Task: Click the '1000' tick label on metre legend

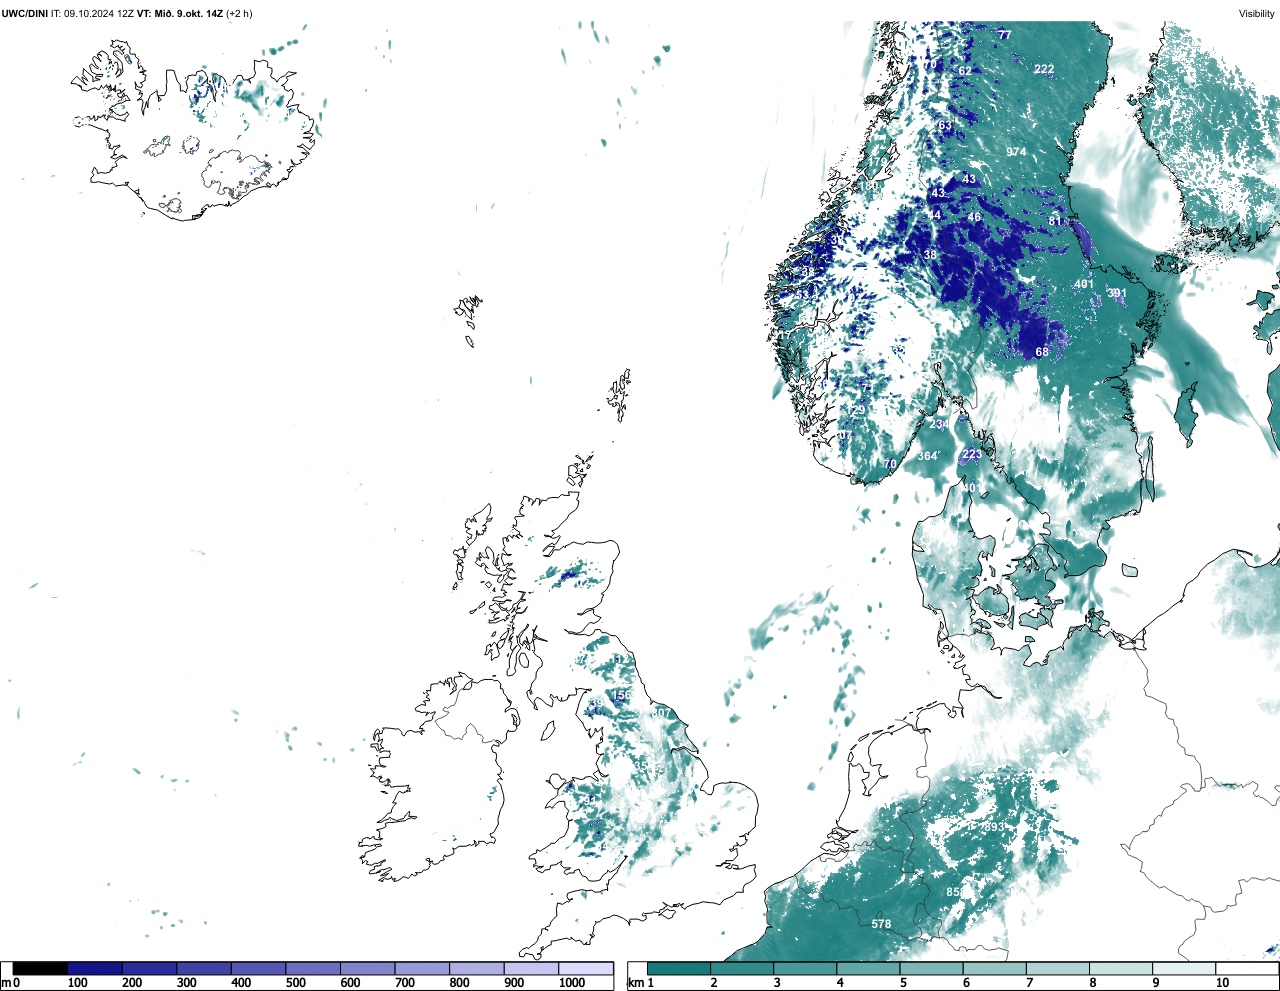Action: click(572, 983)
